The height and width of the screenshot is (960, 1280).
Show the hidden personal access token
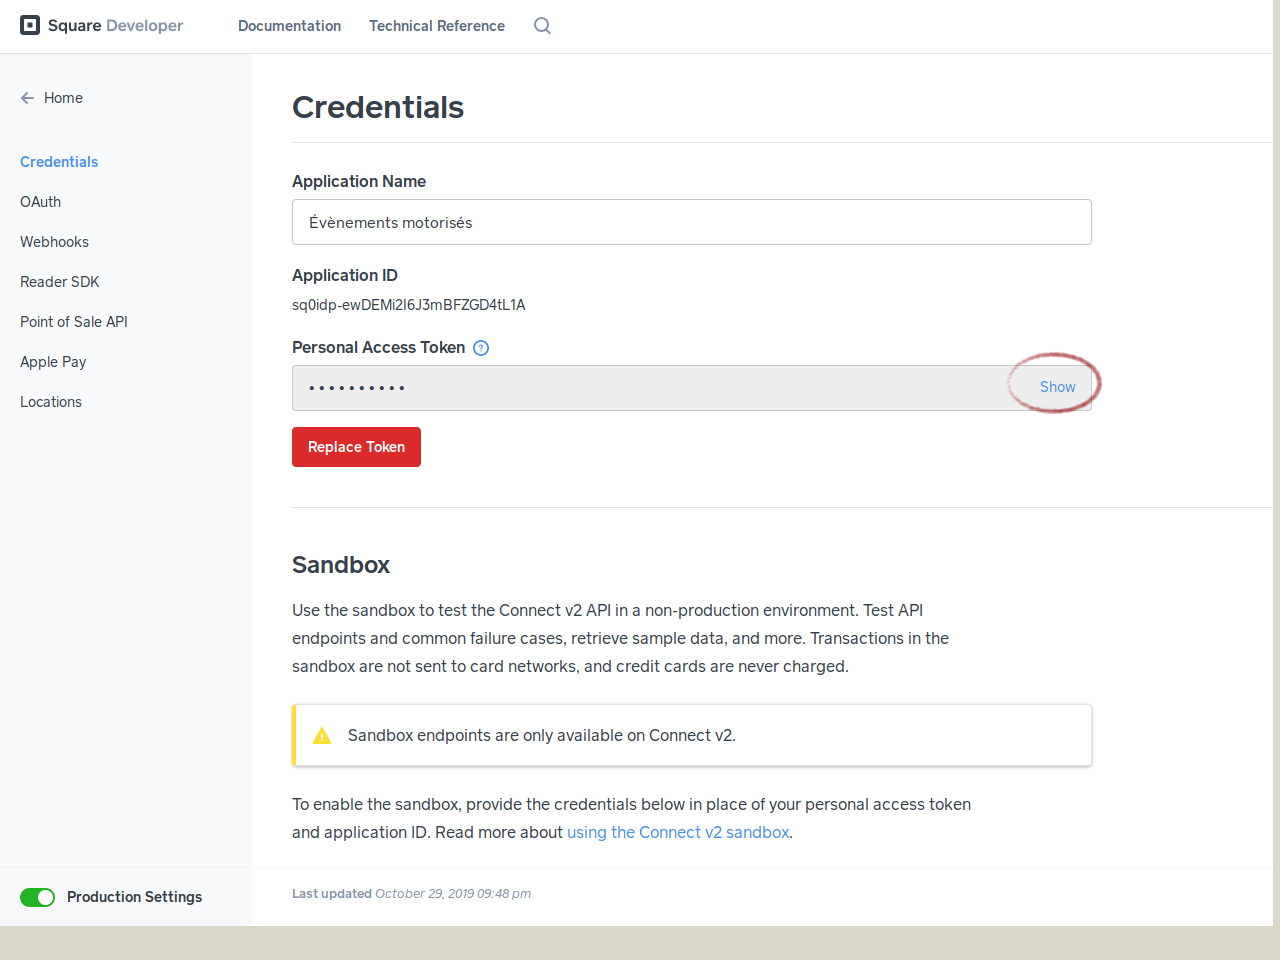click(x=1057, y=387)
